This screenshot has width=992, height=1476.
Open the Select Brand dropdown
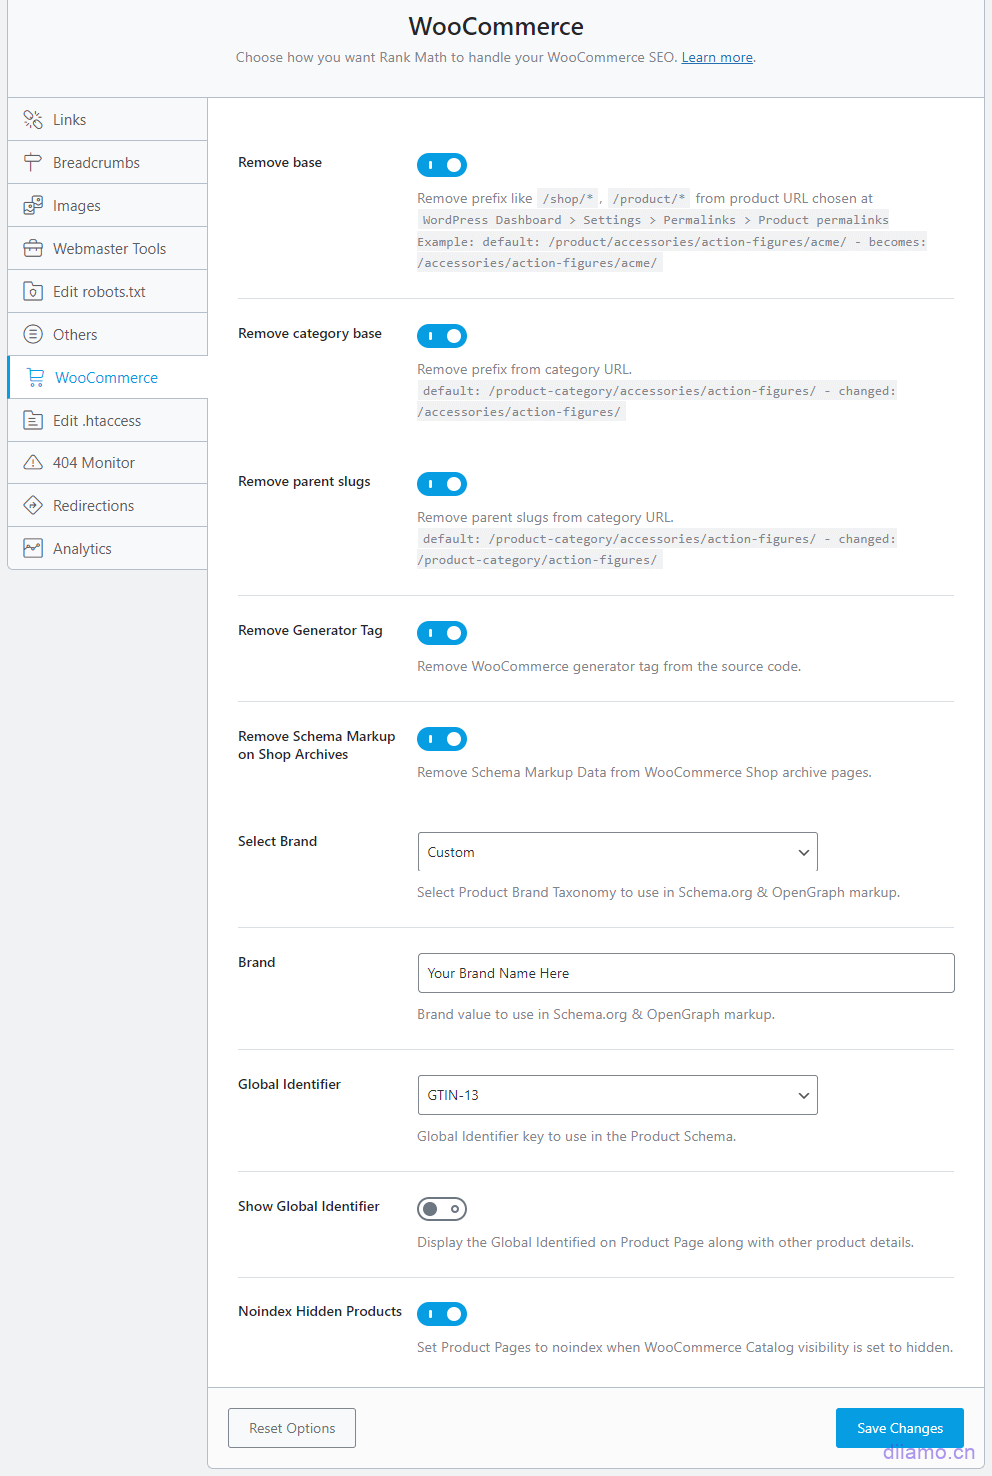[617, 852]
